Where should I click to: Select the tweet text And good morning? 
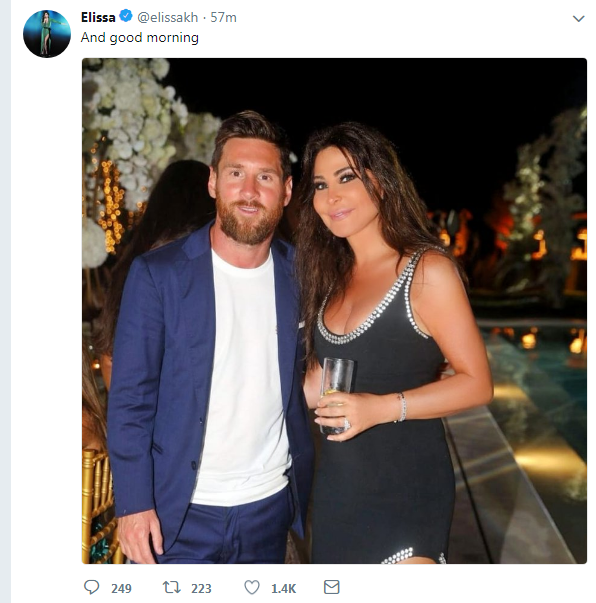pos(140,38)
